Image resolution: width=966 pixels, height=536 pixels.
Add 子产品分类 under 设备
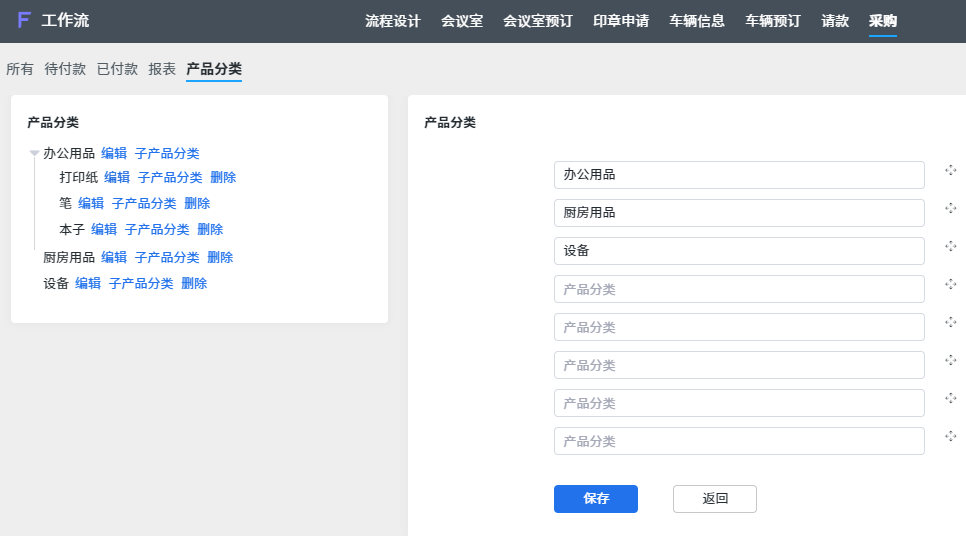point(141,283)
